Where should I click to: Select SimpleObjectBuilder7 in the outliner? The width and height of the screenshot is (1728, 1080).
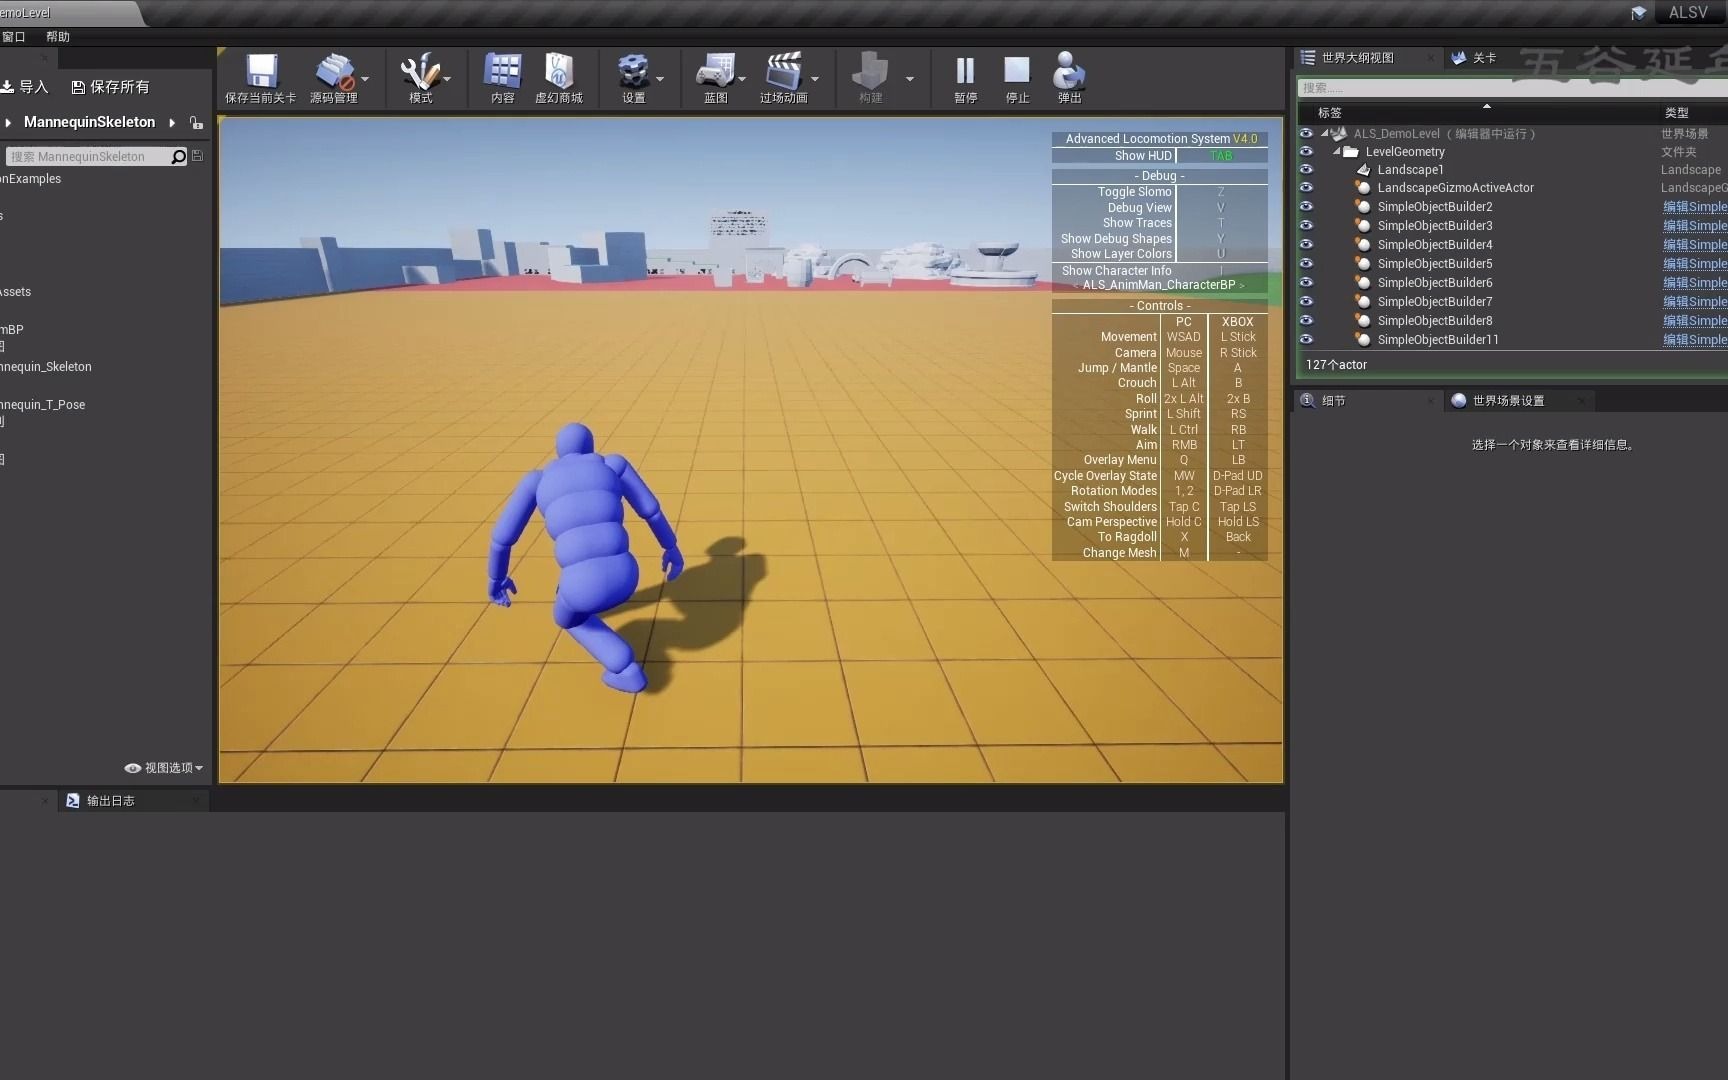[x=1434, y=302]
